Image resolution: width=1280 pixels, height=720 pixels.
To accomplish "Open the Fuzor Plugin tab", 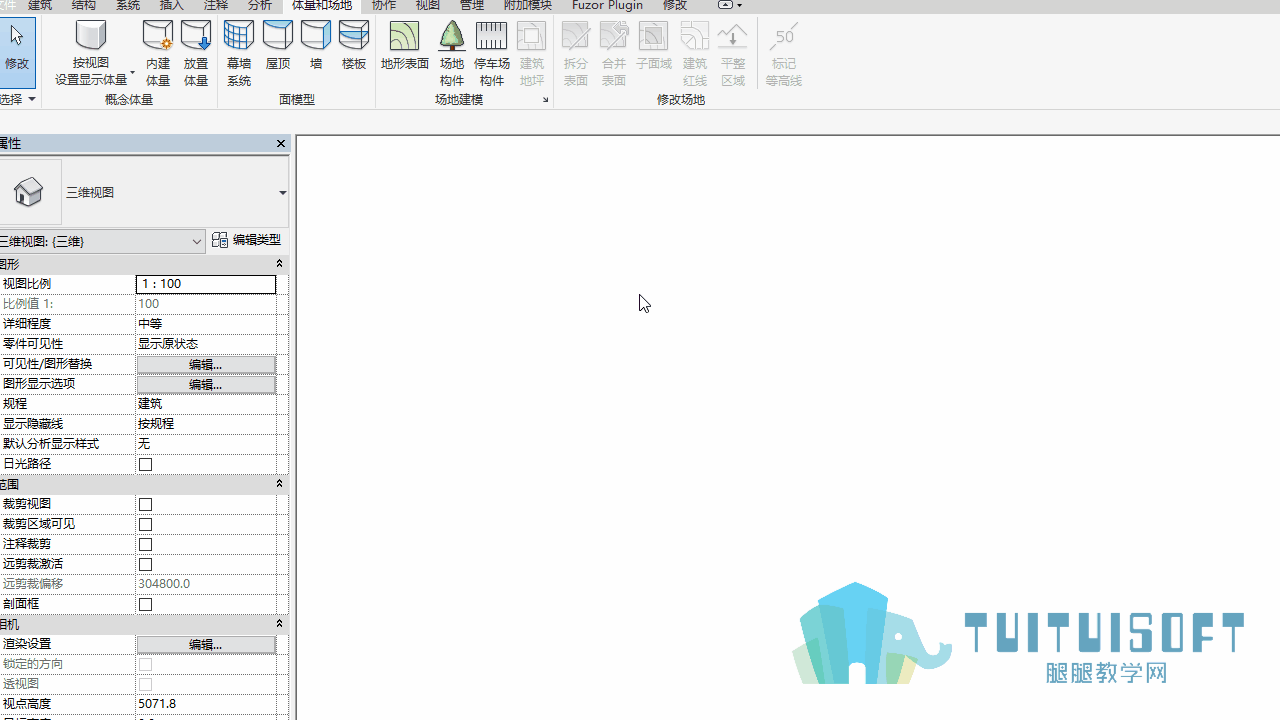I will click(x=607, y=5).
